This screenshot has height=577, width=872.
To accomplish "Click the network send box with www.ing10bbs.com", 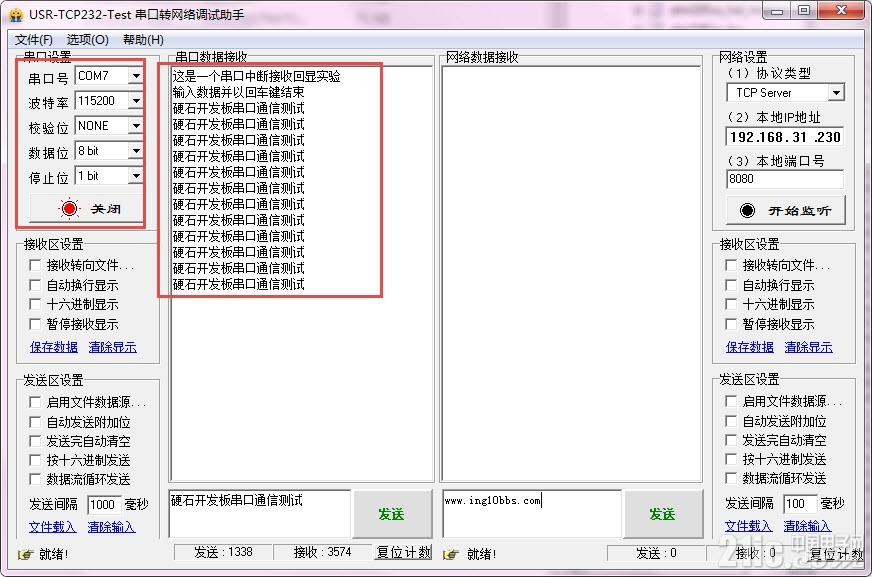I will pyautogui.click(x=532, y=513).
